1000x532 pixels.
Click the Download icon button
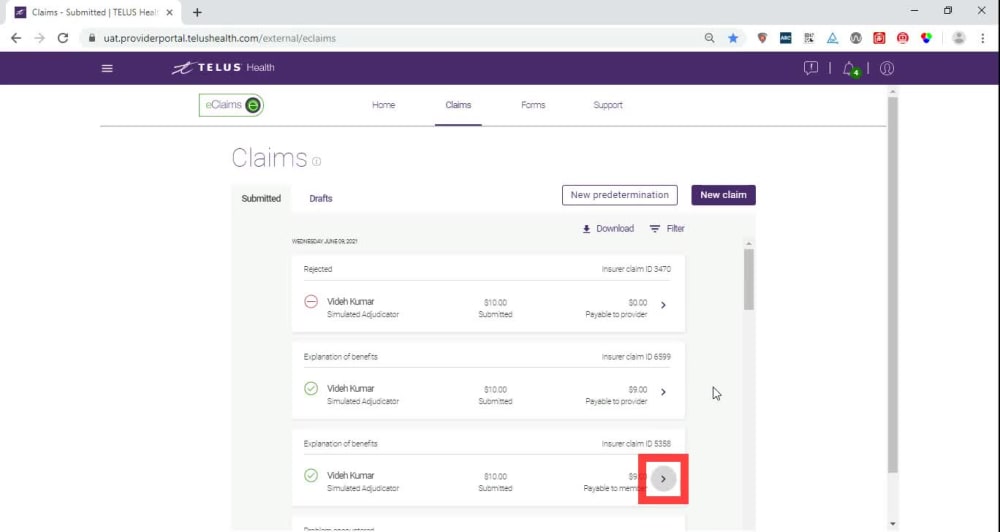(x=608, y=228)
